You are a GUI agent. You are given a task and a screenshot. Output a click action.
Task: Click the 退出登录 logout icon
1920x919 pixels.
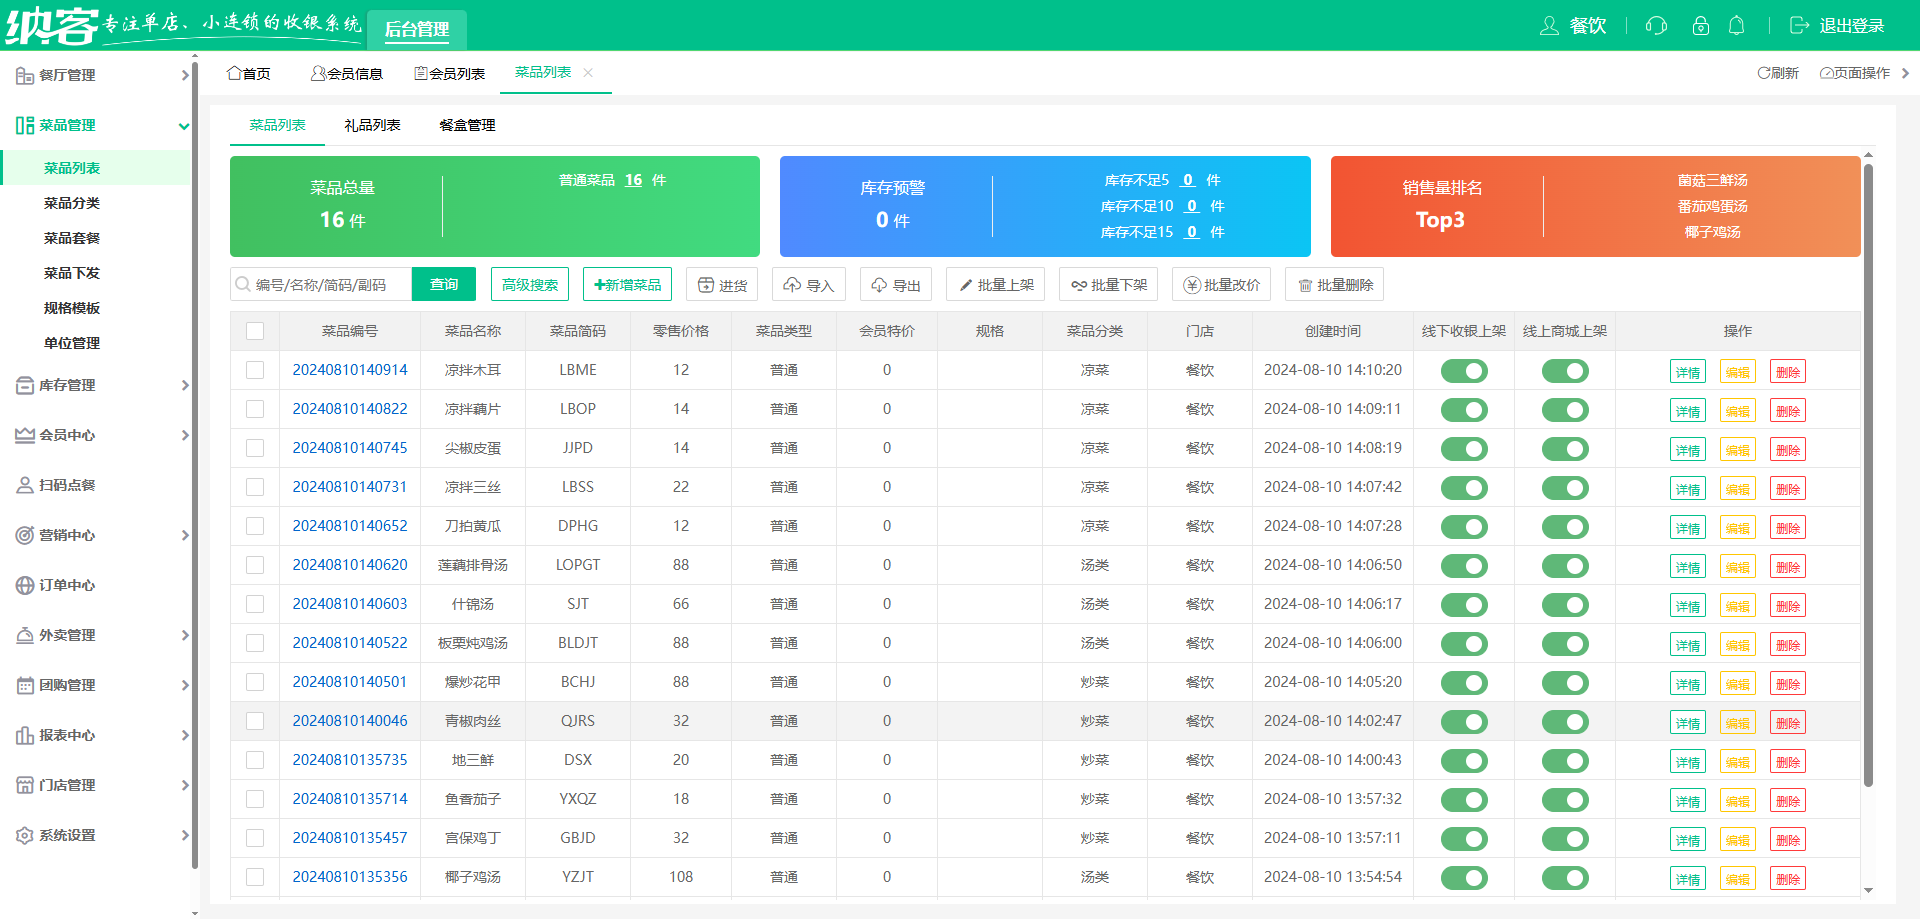click(1799, 26)
